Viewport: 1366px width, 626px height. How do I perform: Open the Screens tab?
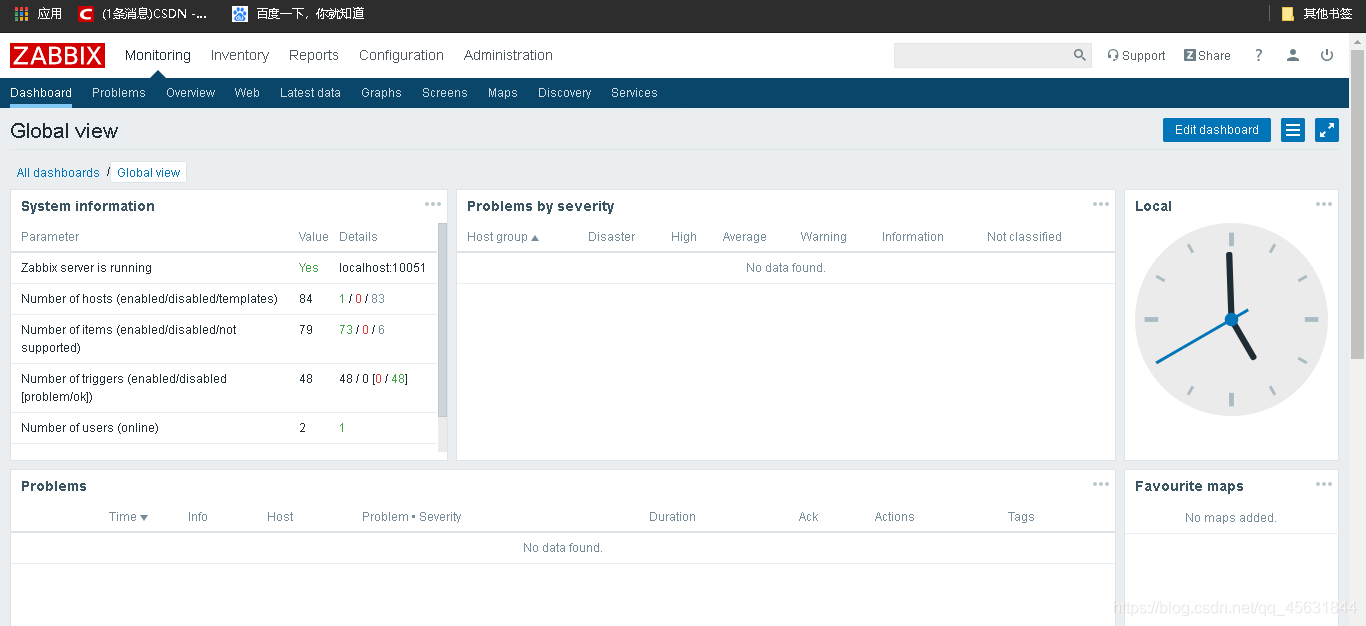[x=445, y=93]
